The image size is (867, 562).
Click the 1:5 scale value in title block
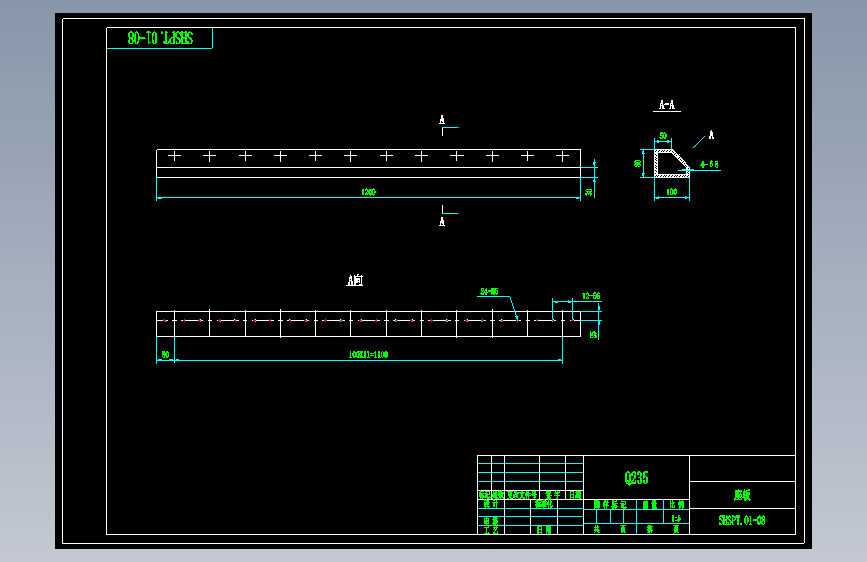(676, 519)
